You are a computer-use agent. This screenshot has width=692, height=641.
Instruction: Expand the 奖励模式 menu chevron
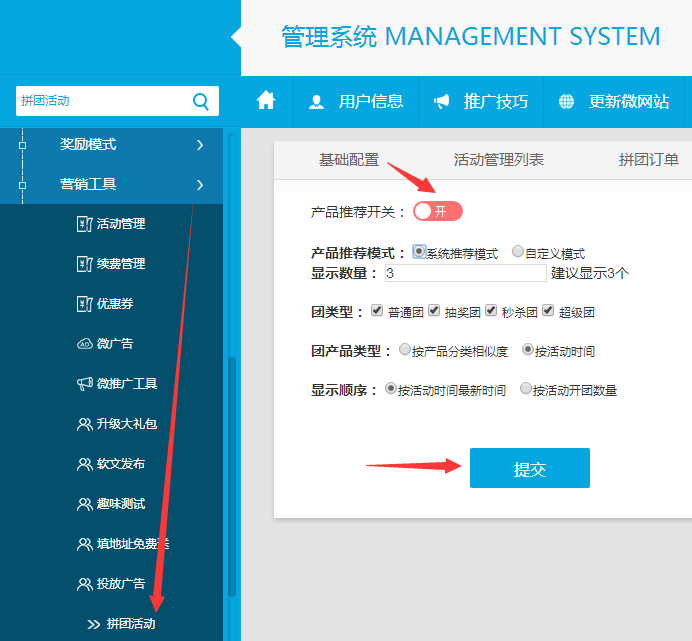pos(200,145)
